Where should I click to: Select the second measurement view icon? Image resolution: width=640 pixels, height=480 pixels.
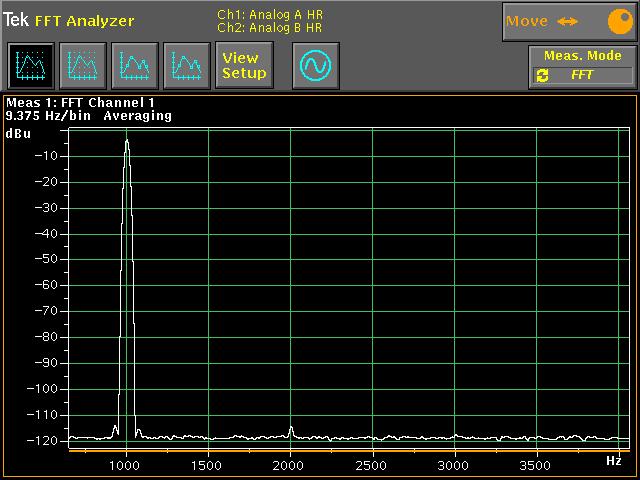pos(83,66)
